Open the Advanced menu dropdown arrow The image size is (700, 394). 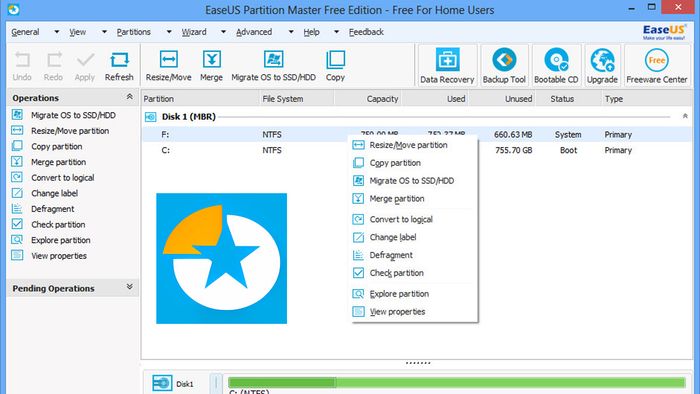coord(291,32)
